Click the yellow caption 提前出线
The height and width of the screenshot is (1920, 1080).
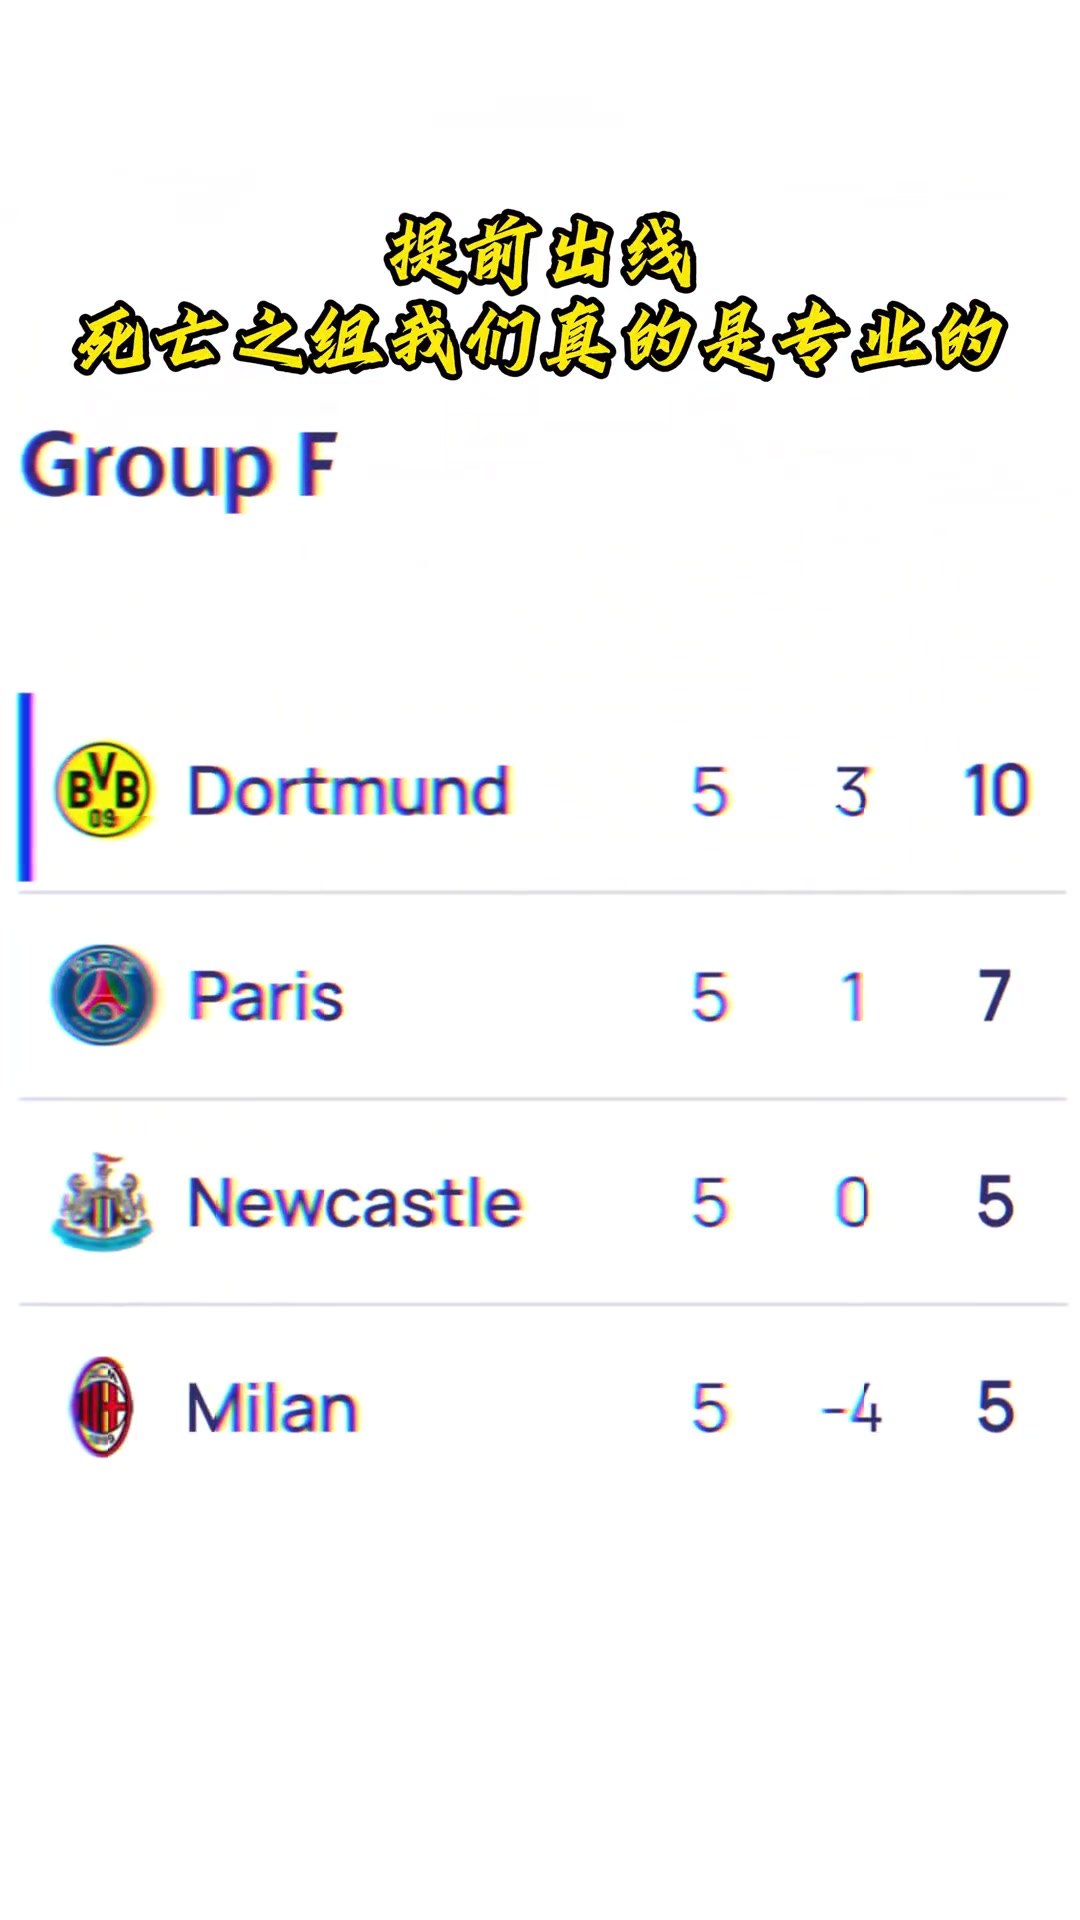pyautogui.click(x=540, y=252)
